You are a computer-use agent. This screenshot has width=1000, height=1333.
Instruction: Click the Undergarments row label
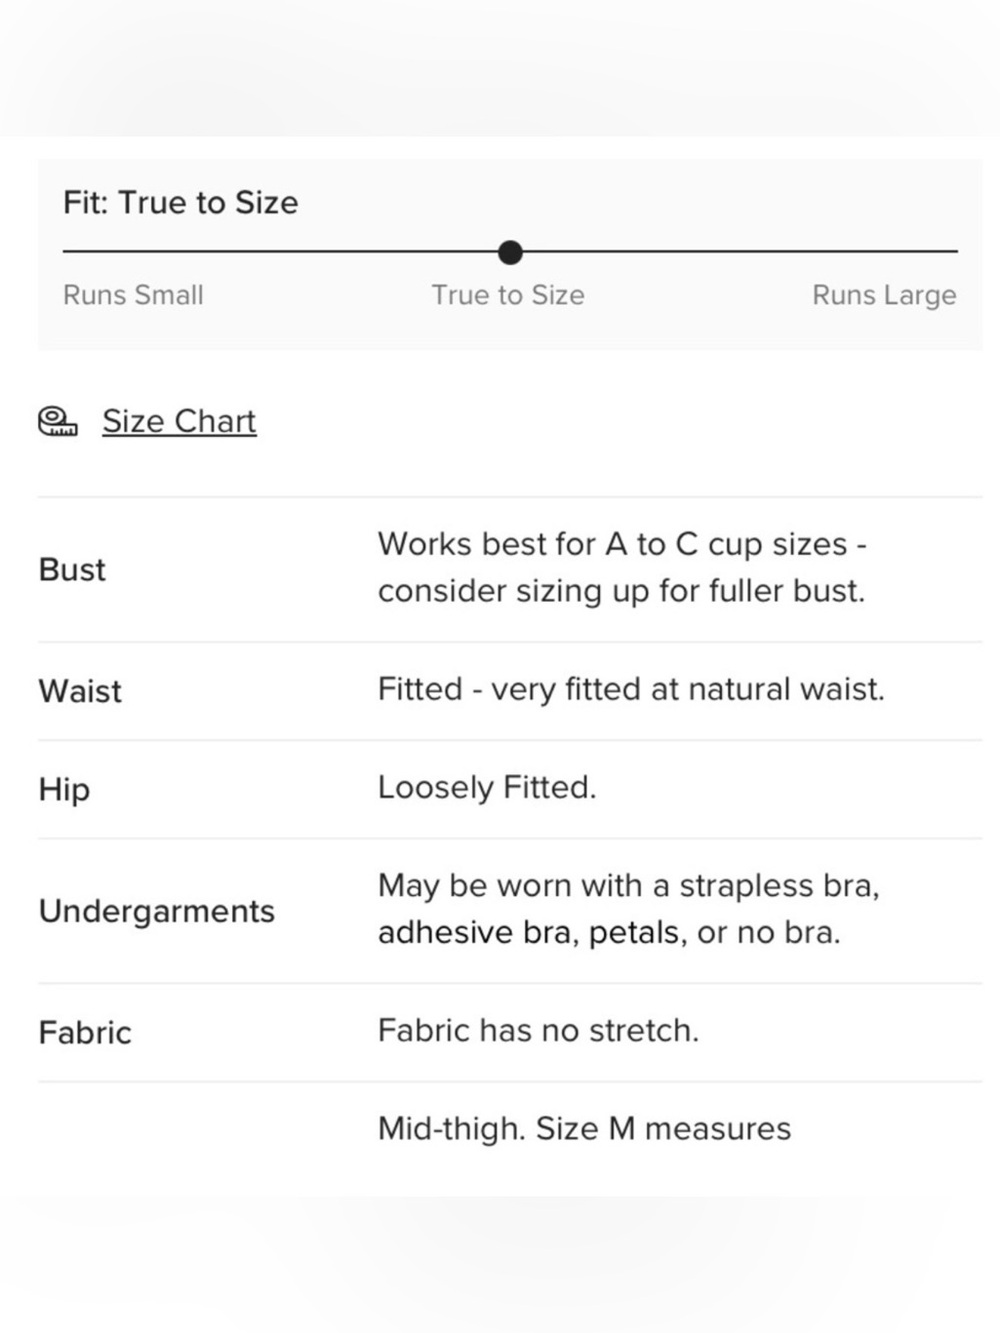(x=157, y=912)
